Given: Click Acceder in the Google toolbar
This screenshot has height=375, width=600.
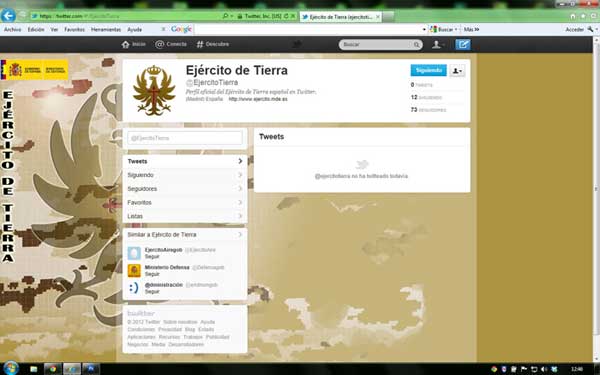Looking at the screenshot, I should pyautogui.click(x=574, y=29).
